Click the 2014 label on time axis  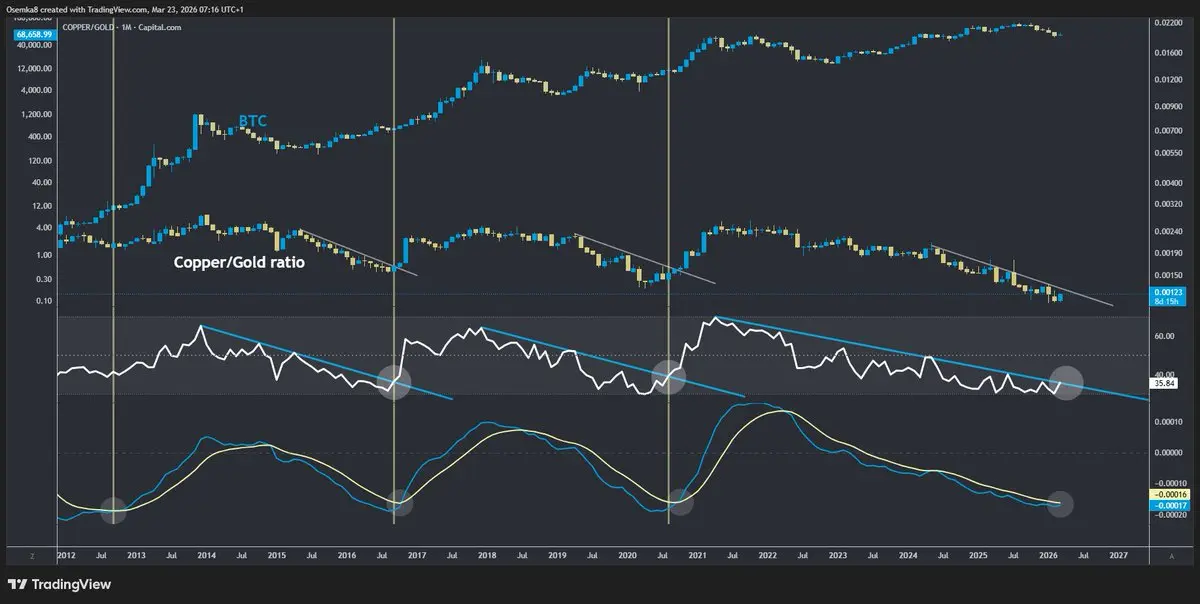pyautogui.click(x=207, y=553)
